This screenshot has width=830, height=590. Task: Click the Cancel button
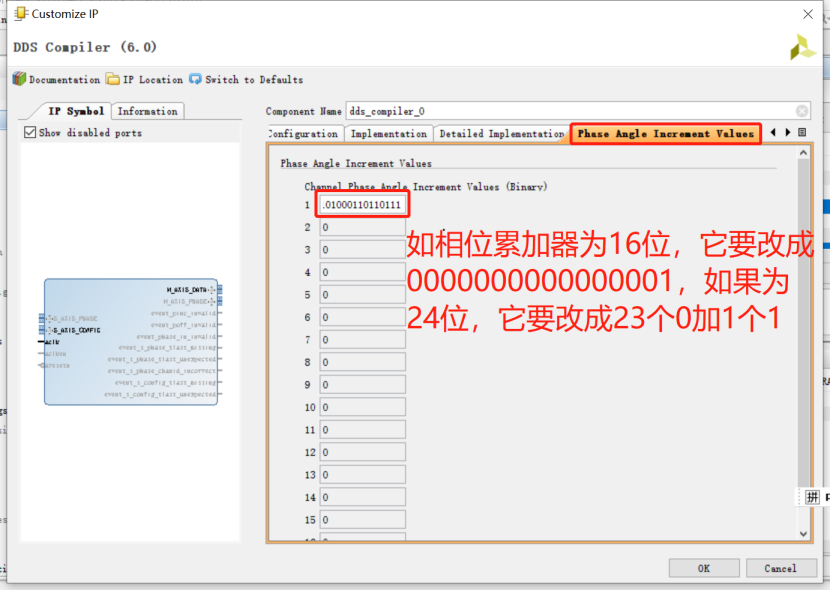(x=781, y=568)
